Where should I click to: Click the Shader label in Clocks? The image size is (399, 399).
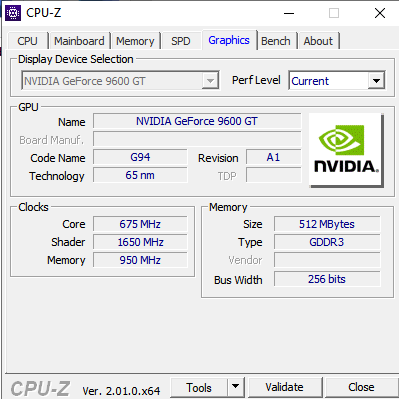click(x=68, y=242)
